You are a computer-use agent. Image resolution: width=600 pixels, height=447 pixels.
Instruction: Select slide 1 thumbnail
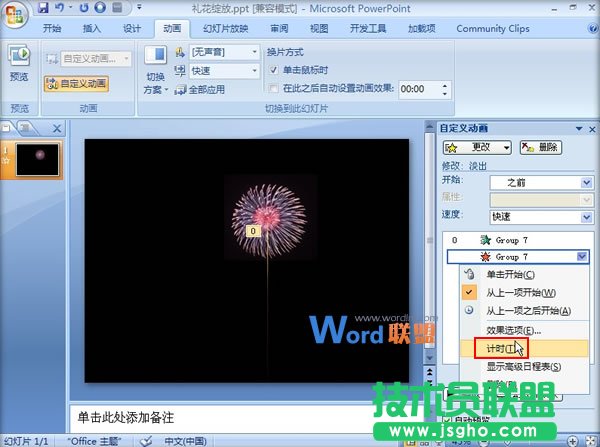pyautogui.click(x=38, y=159)
